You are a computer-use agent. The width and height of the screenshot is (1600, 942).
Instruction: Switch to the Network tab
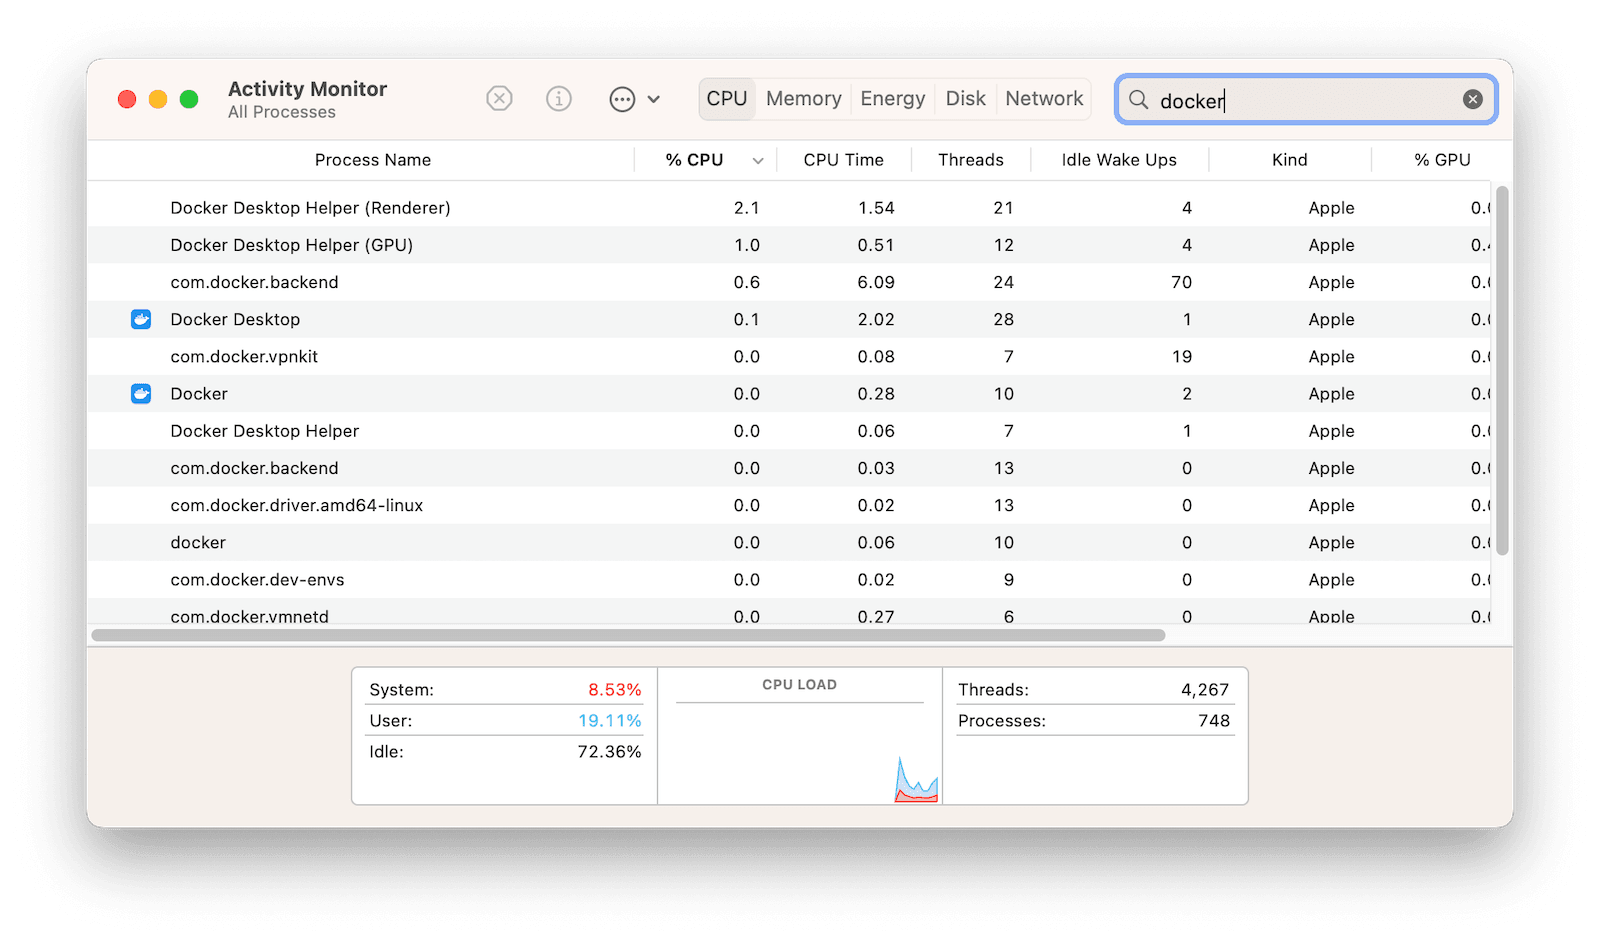tap(1043, 98)
